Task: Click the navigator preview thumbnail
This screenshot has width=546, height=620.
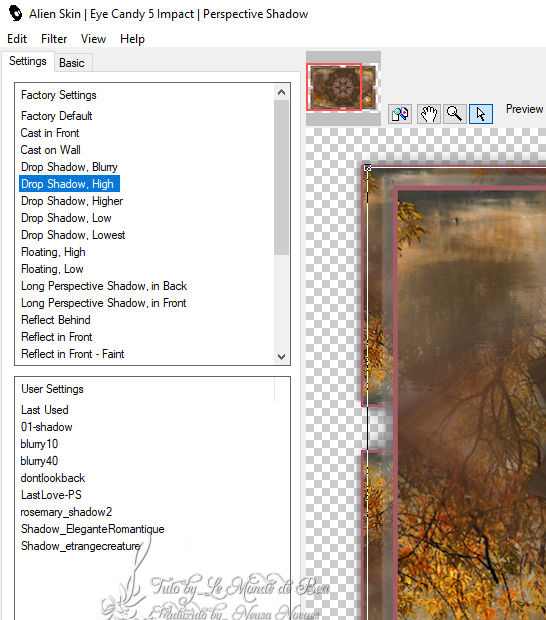Action: click(x=341, y=87)
